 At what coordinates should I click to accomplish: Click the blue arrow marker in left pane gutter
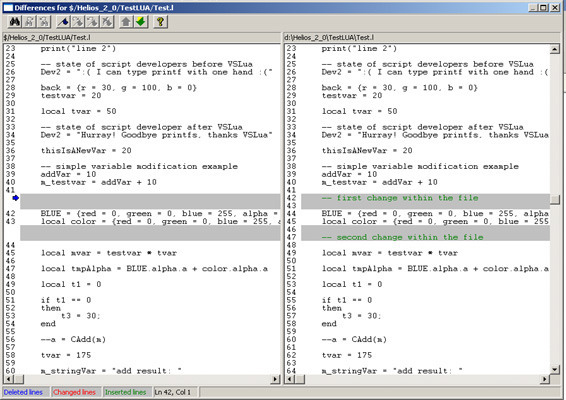coord(16,198)
